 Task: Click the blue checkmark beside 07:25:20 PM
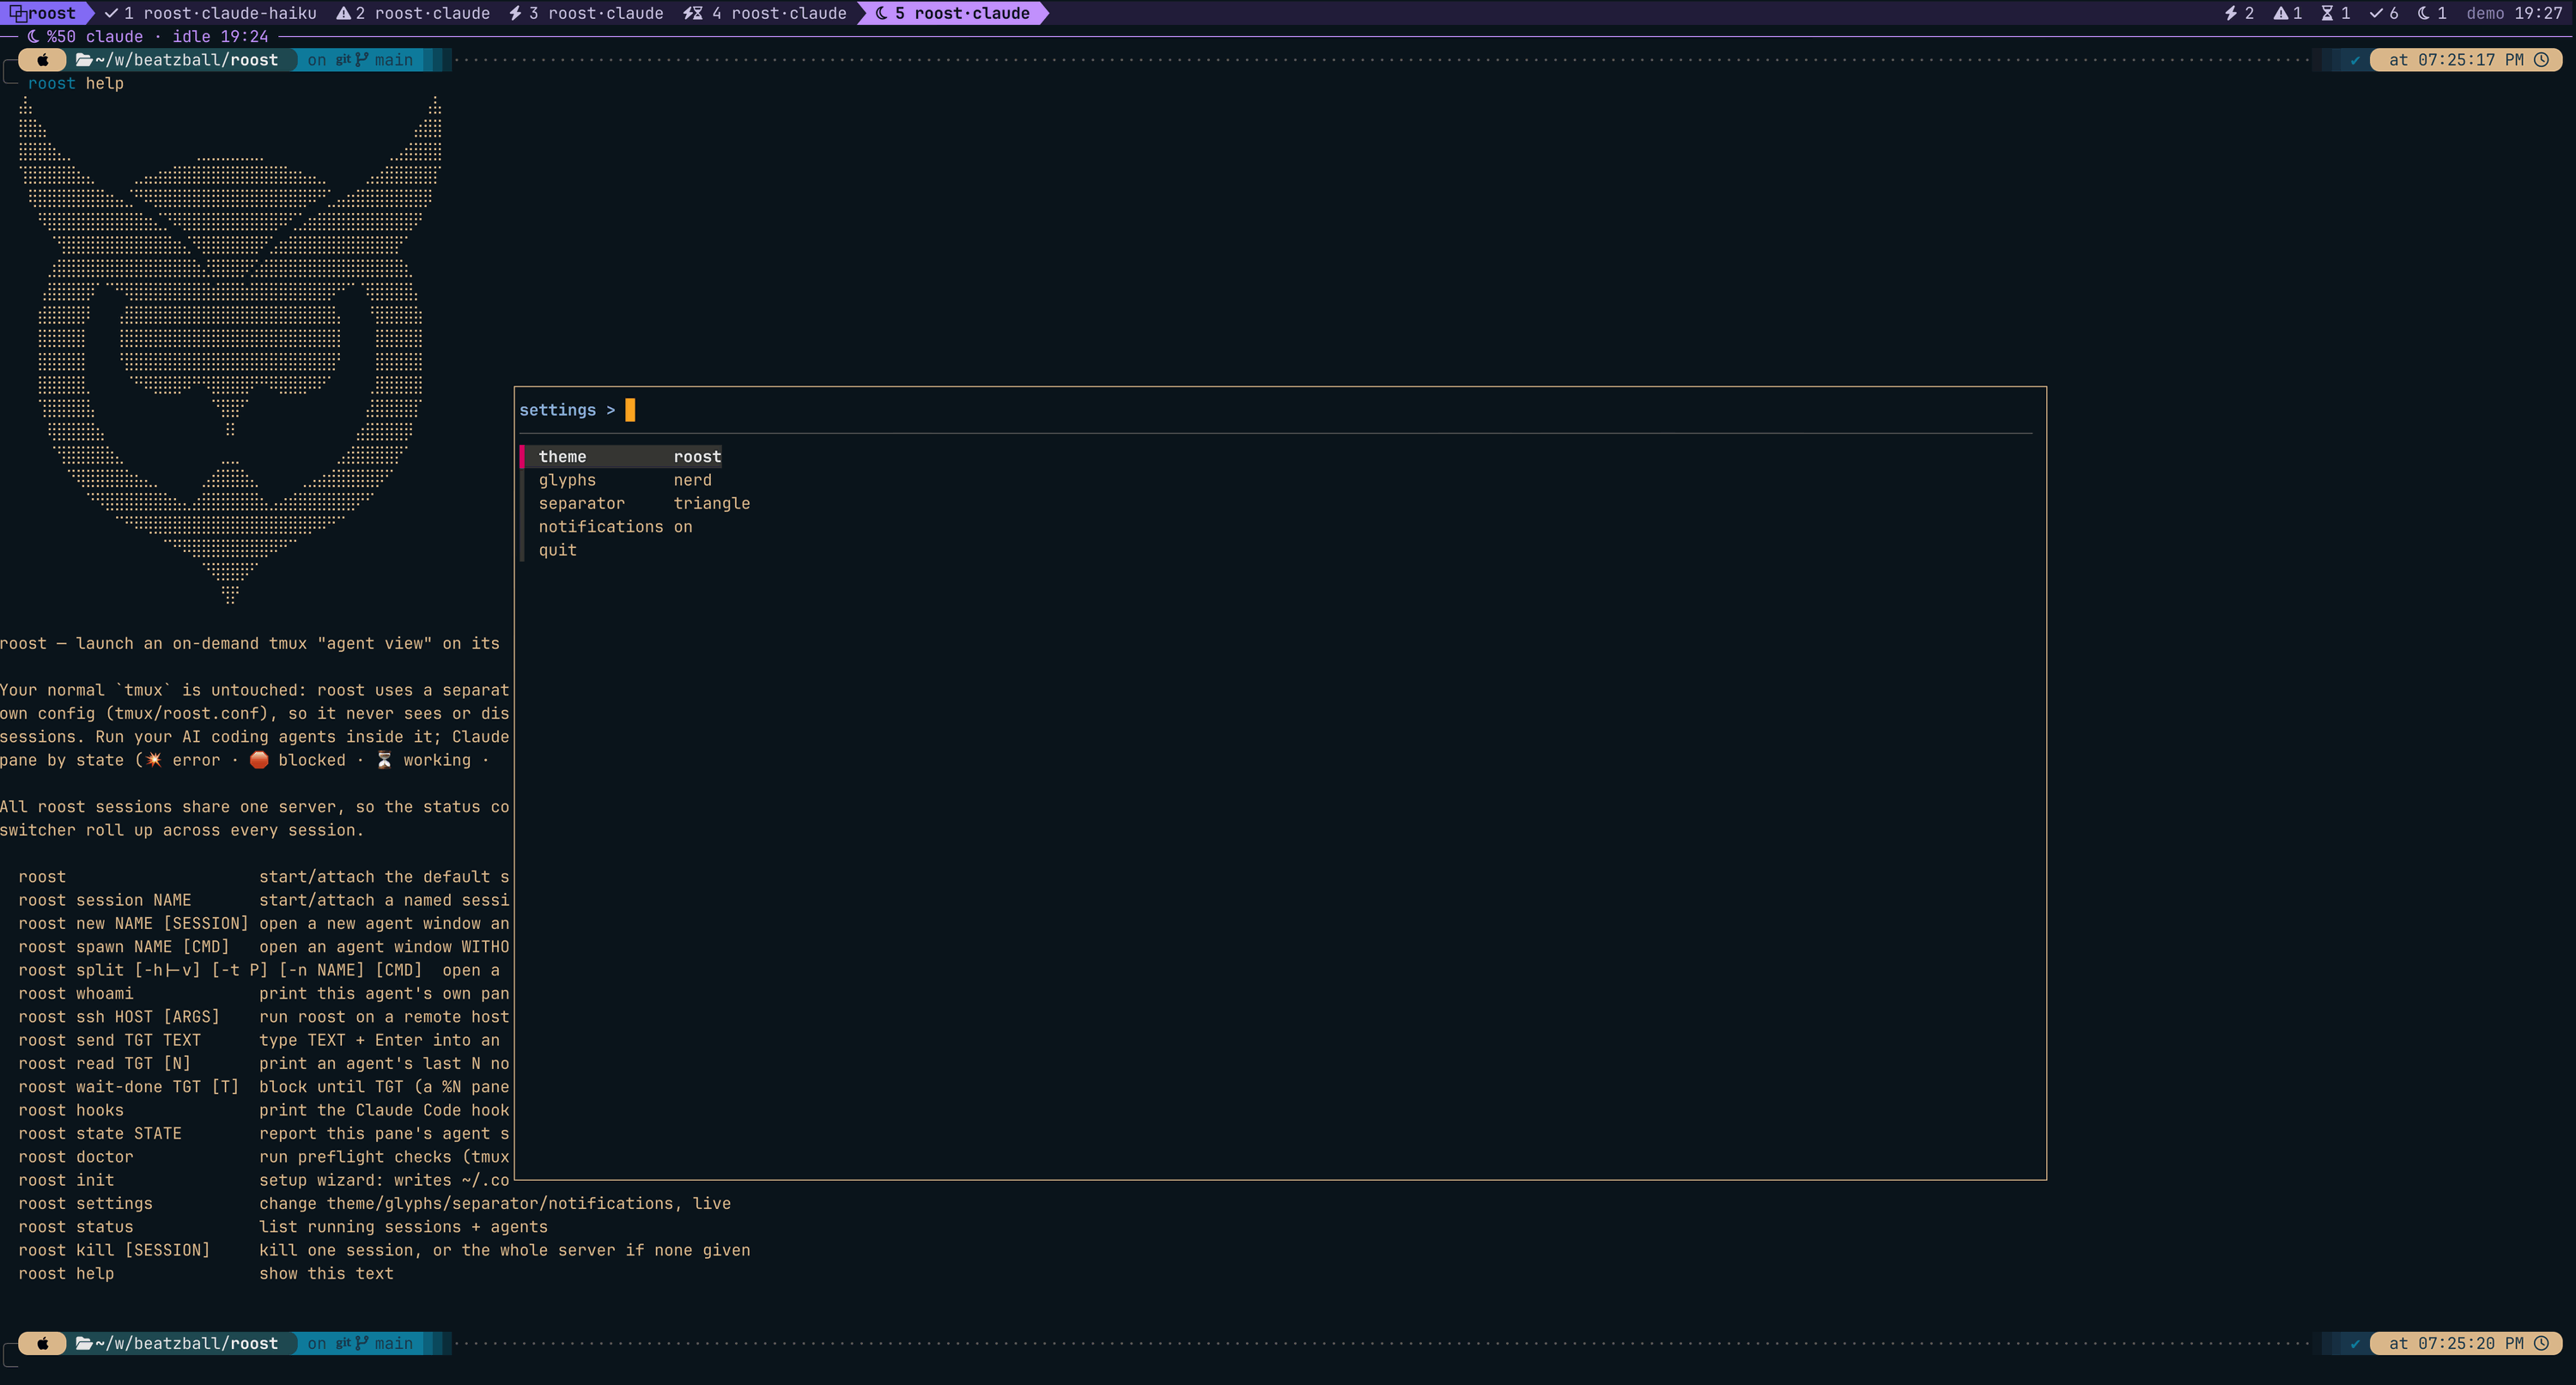[2355, 1343]
